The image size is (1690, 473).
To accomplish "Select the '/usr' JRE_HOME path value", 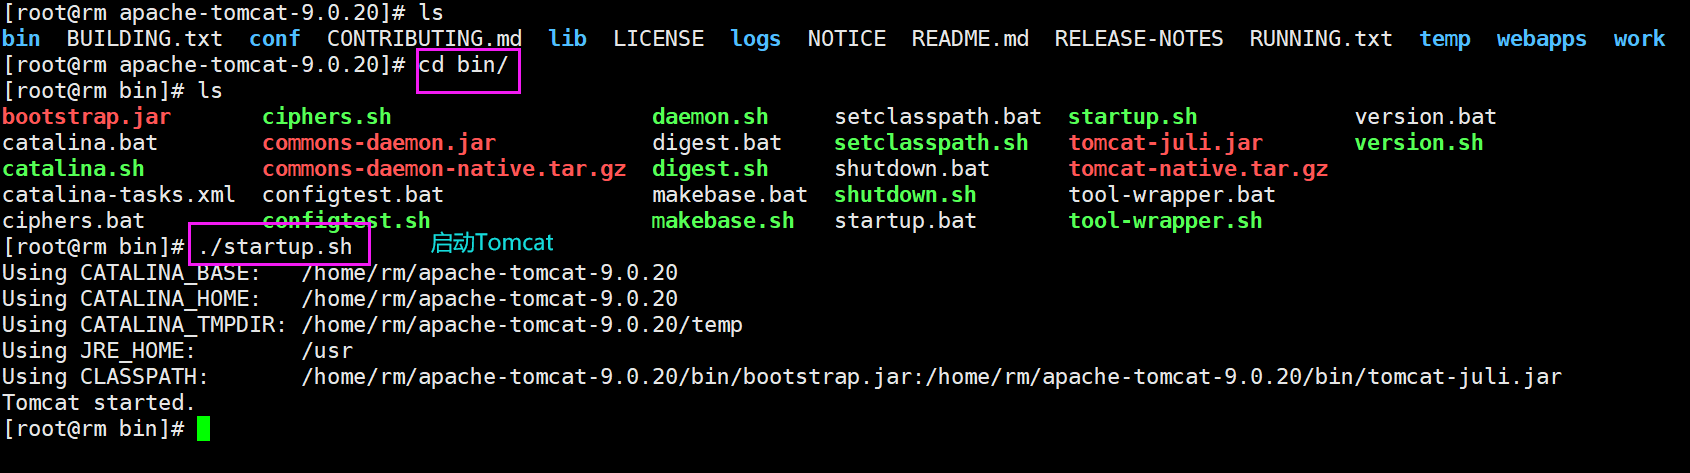I will tap(327, 351).
